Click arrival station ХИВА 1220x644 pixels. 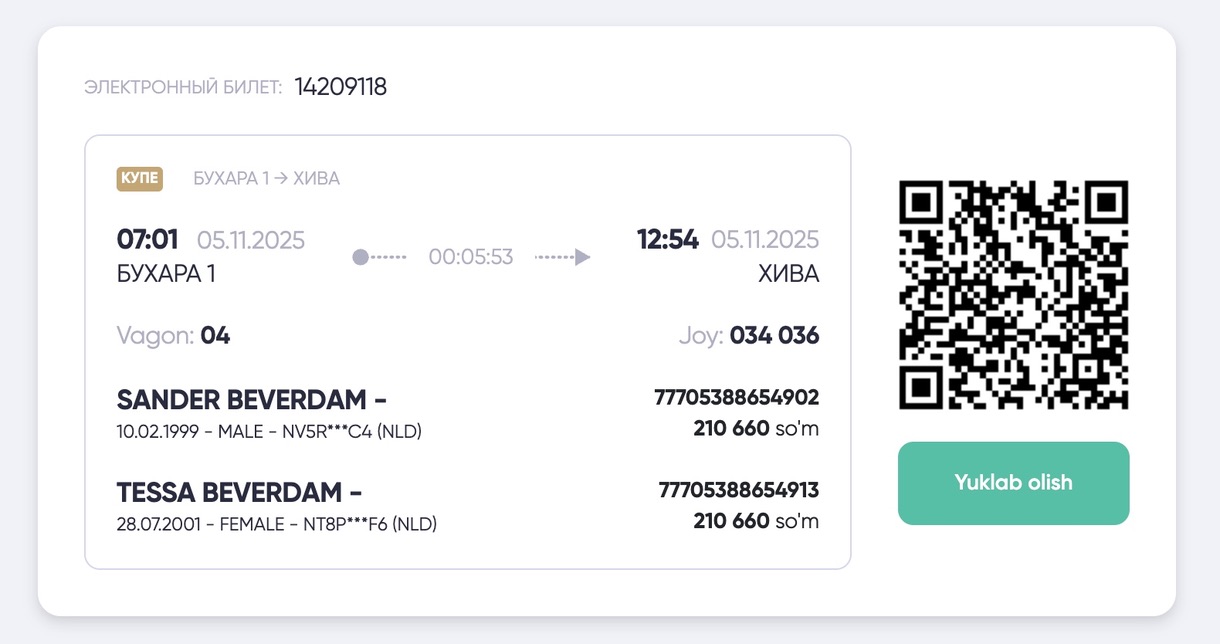(x=788, y=273)
